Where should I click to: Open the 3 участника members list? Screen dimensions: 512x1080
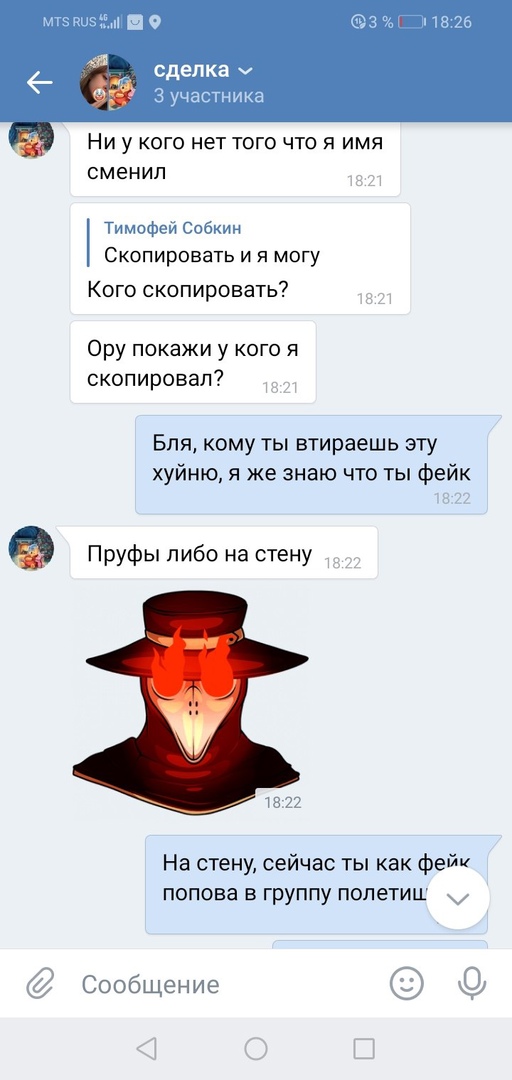tap(209, 96)
